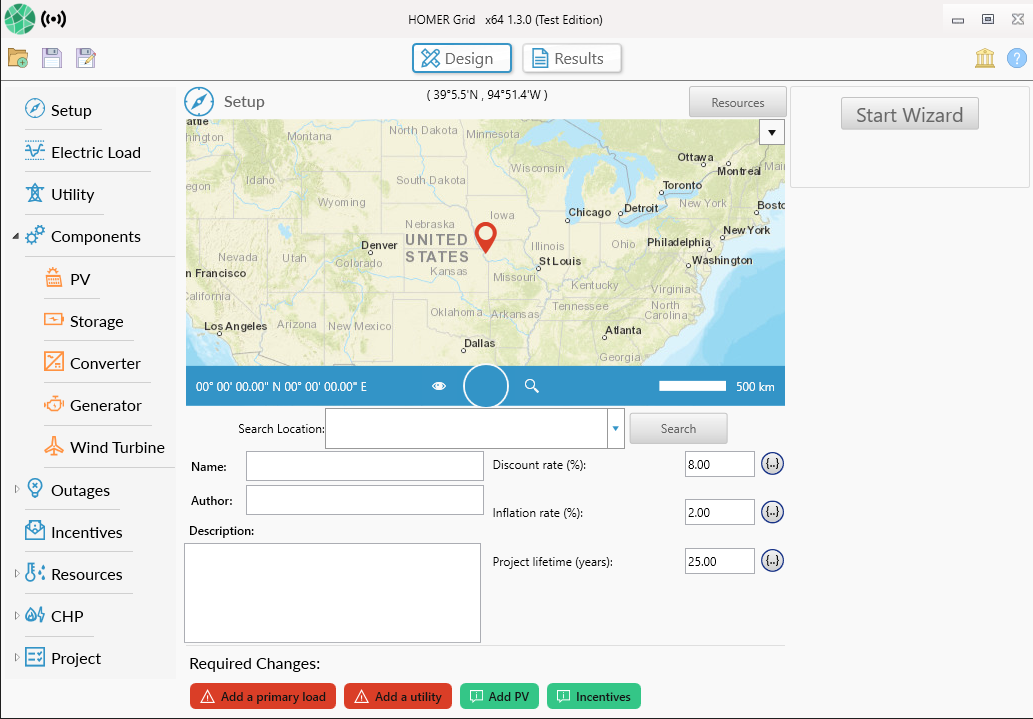This screenshot has width=1033, height=719.
Task: Click the Project checklist icon
Action: [x=35, y=657]
